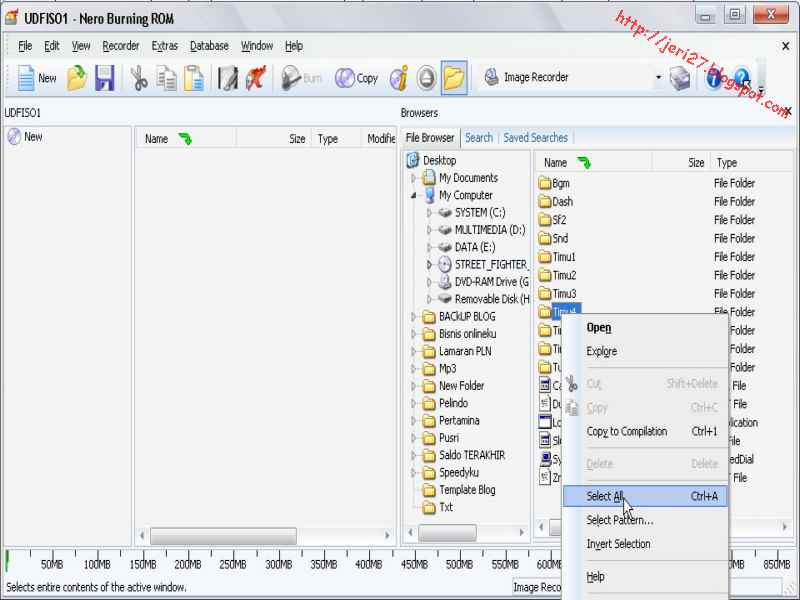The height and width of the screenshot is (600, 800).
Task: Select the New disc icon in compilation tree
Action: pos(14,137)
